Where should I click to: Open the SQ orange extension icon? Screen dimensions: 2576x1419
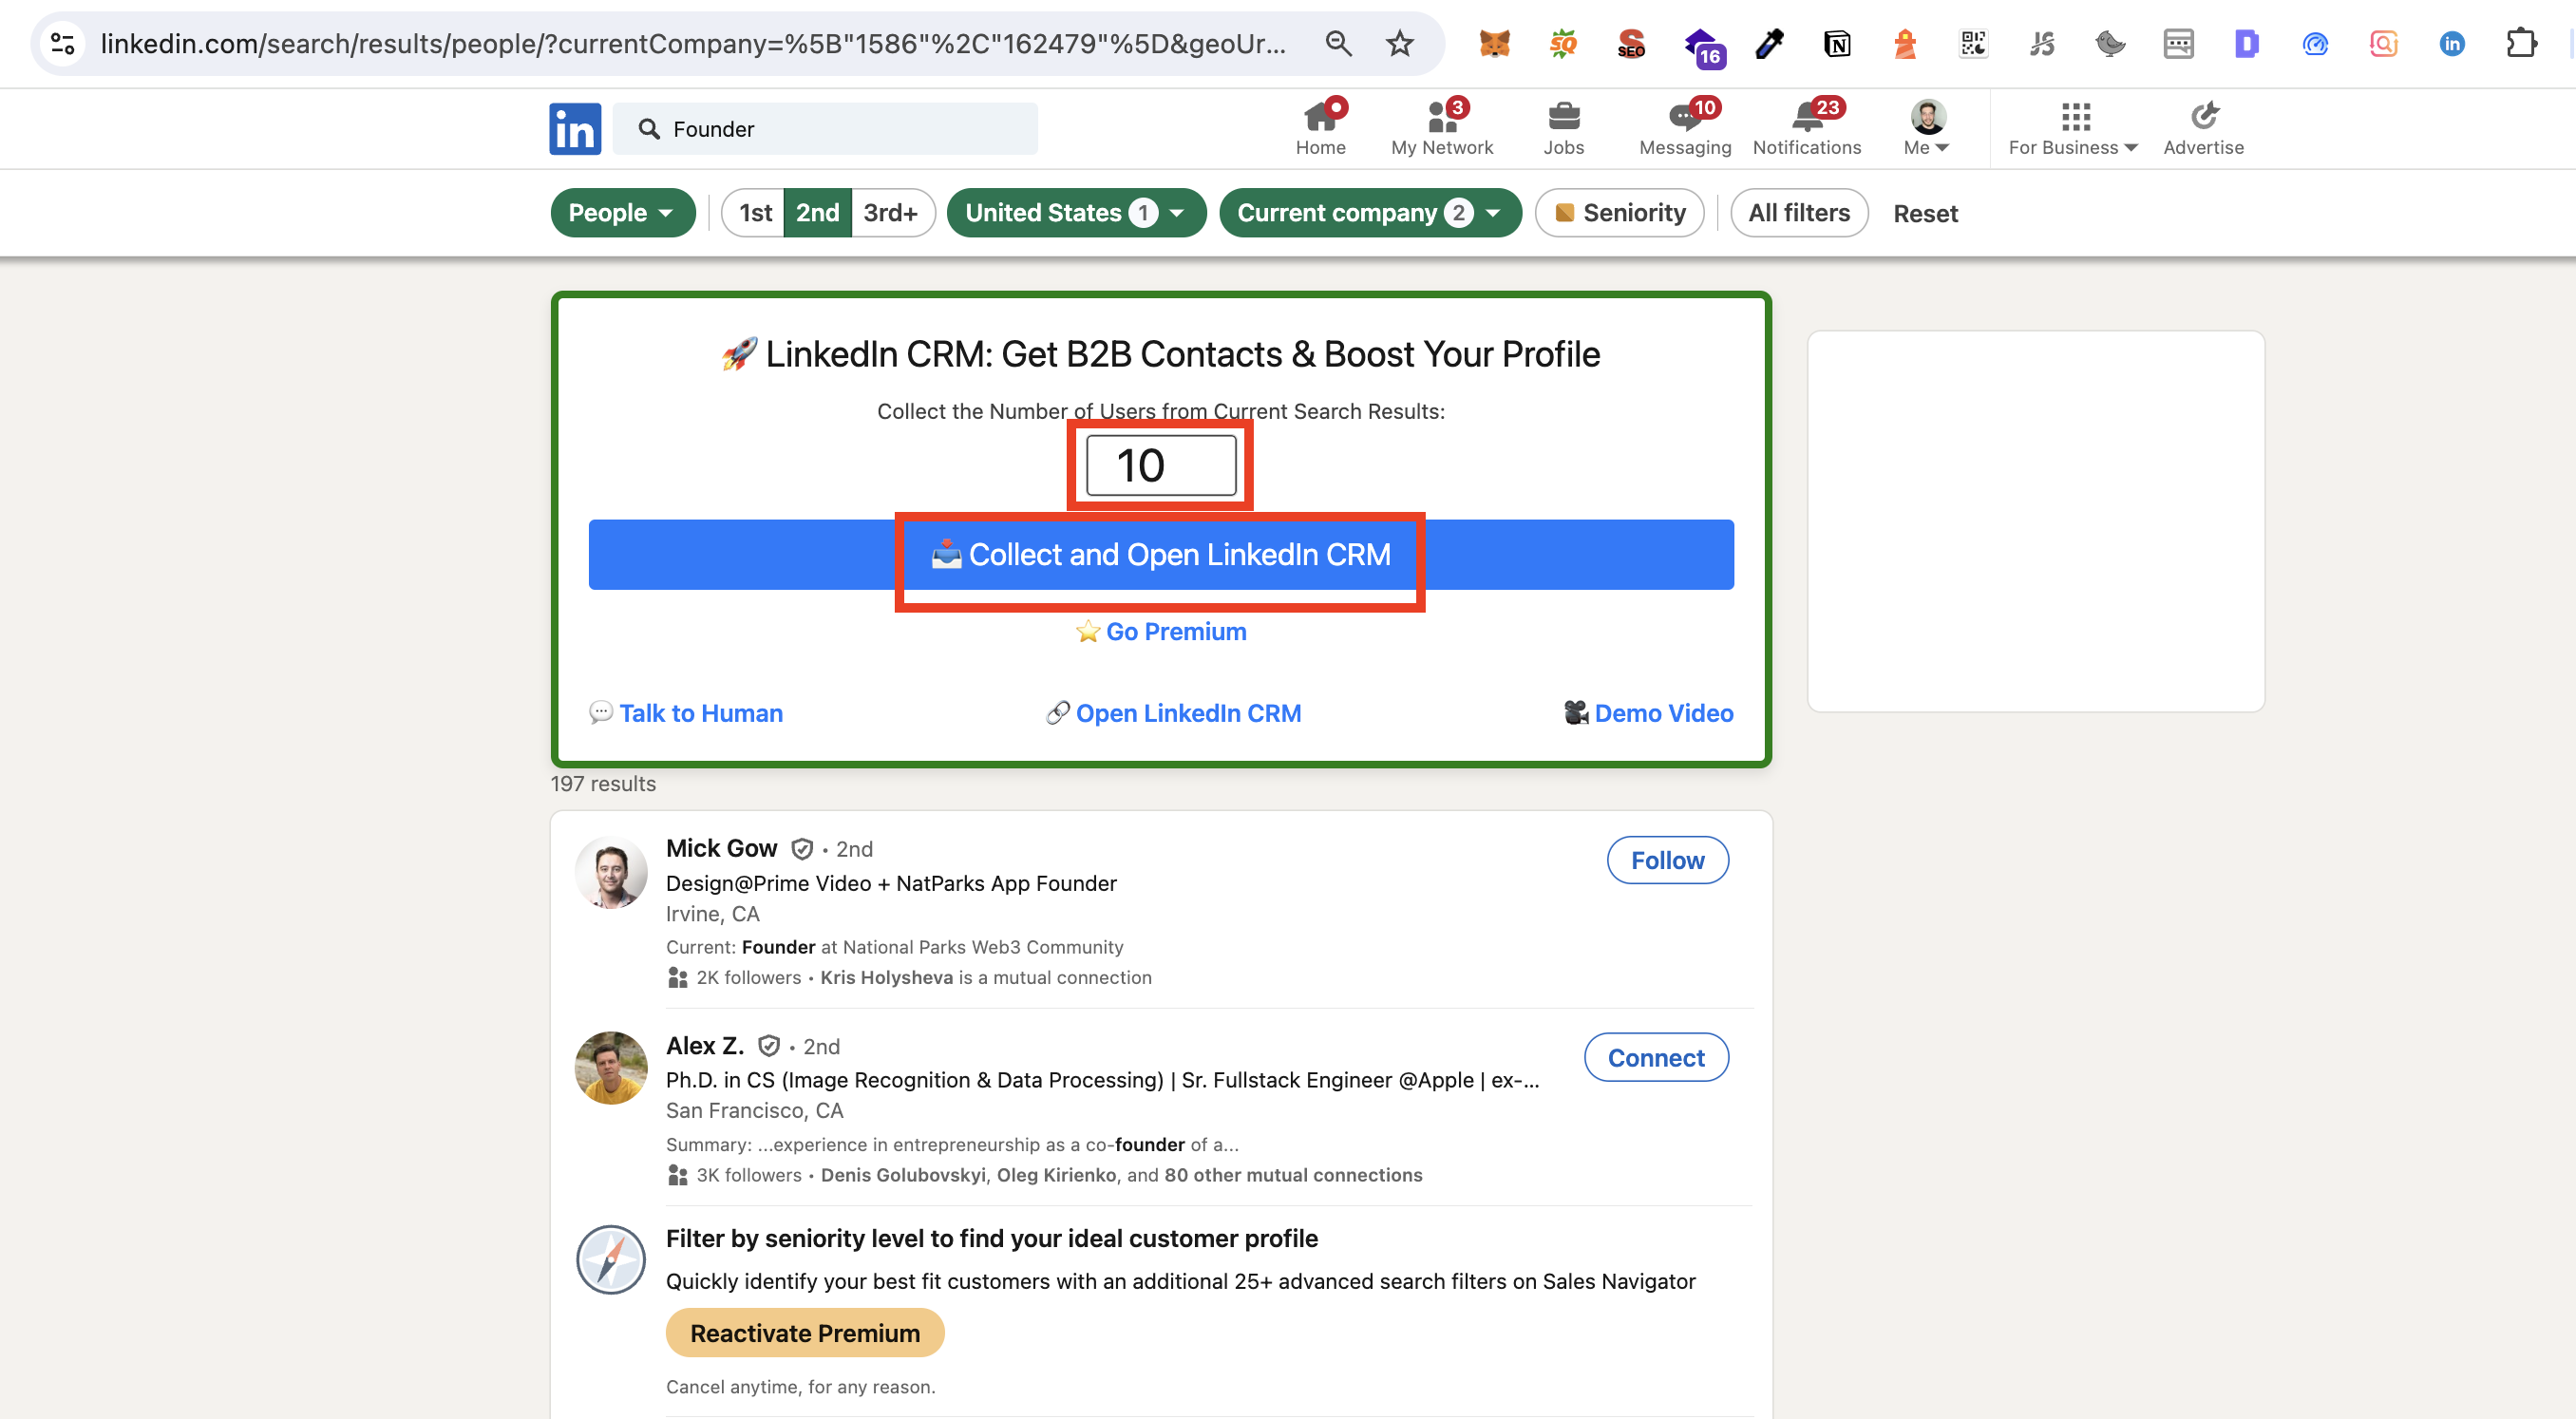1563,43
